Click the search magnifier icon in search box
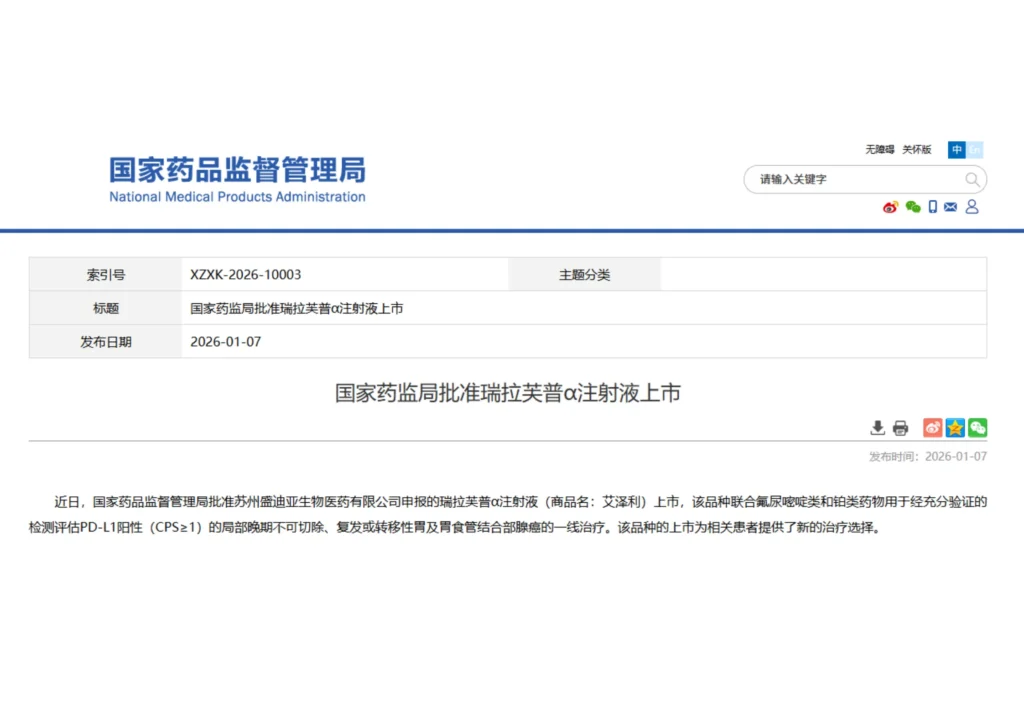1024x724 pixels. (972, 180)
